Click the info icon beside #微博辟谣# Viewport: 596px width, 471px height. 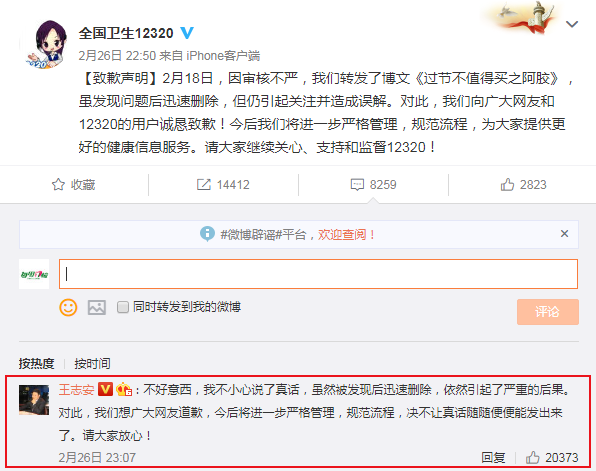coord(207,234)
